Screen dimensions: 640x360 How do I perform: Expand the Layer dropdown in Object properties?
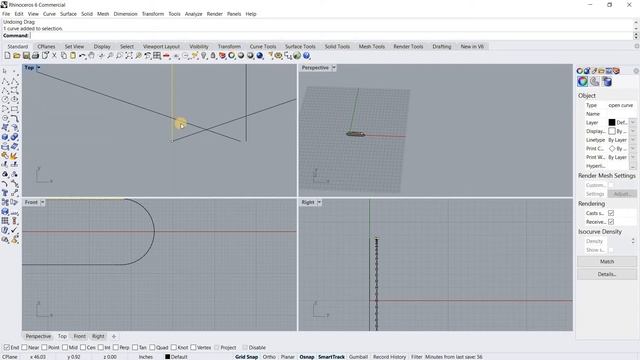pyautogui.click(x=633, y=122)
